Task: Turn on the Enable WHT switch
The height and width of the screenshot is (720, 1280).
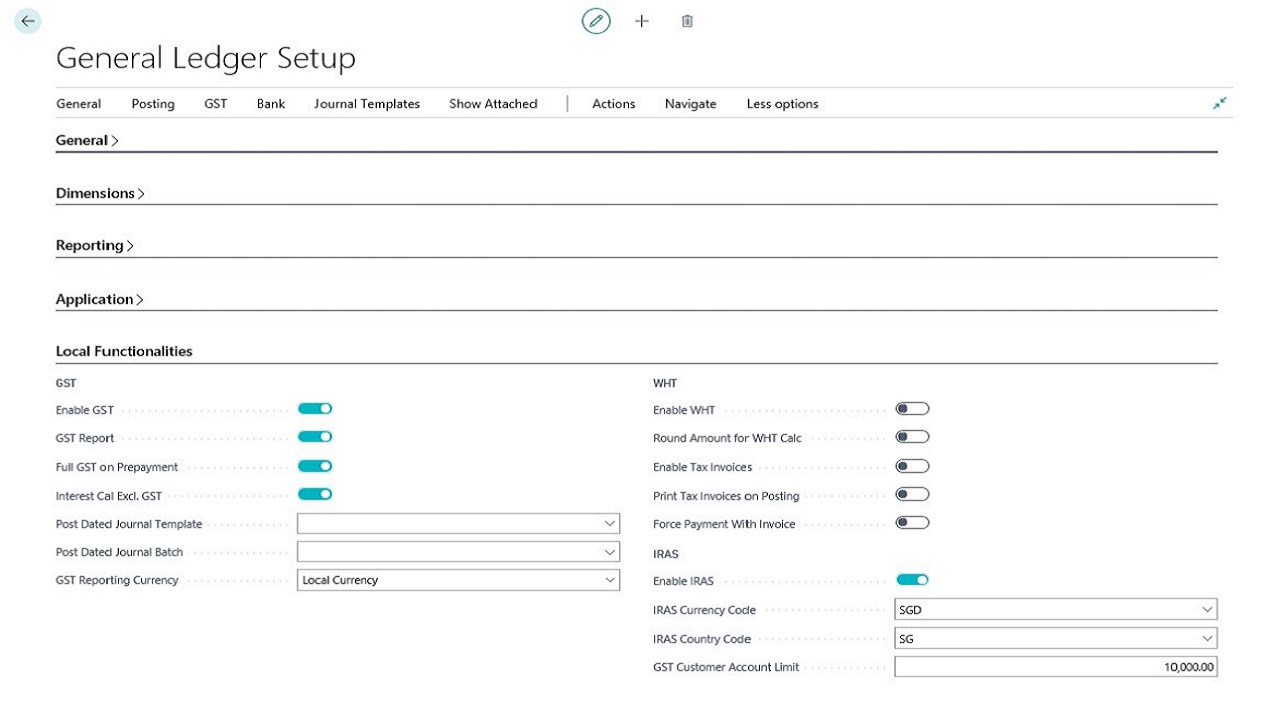Action: 912,409
